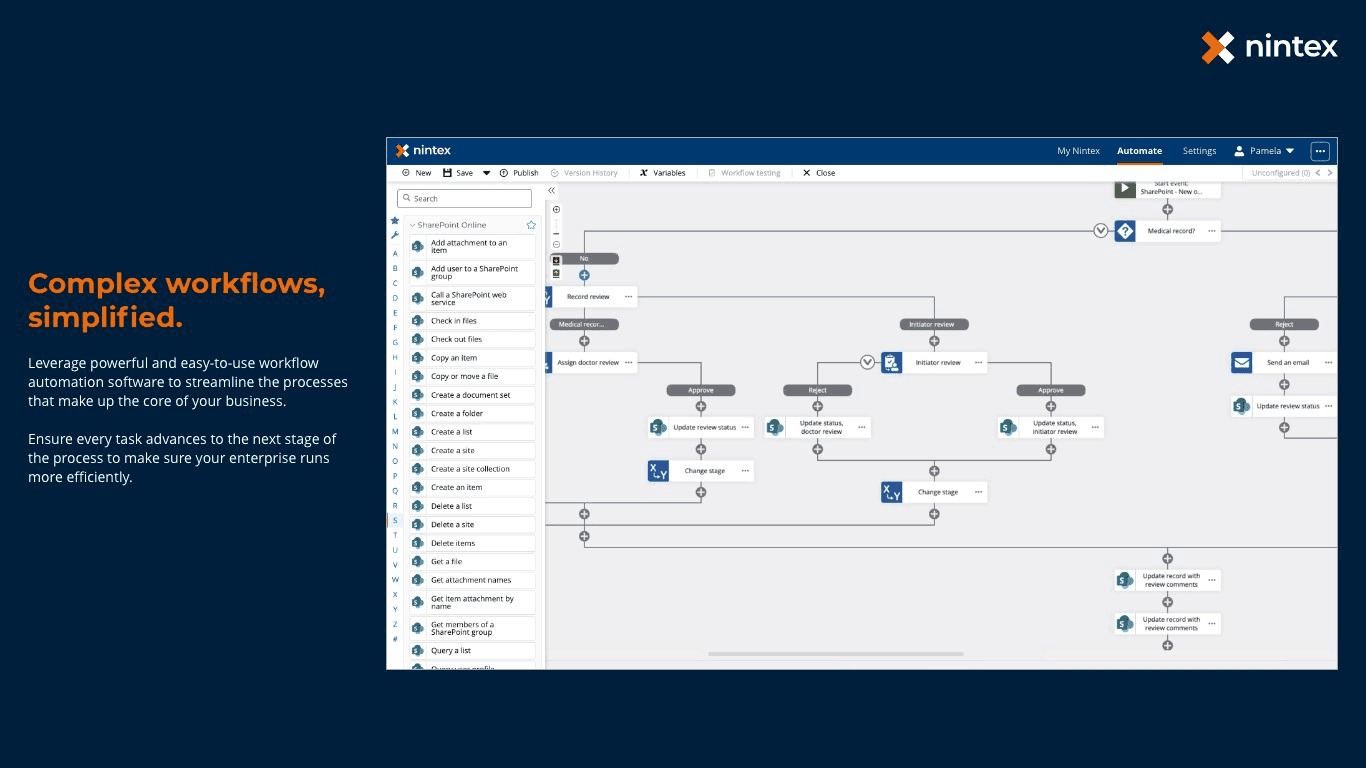Click the zoom in icon on canvas
The width and height of the screenshot is (1366, 768).
(x=556, y=210)
